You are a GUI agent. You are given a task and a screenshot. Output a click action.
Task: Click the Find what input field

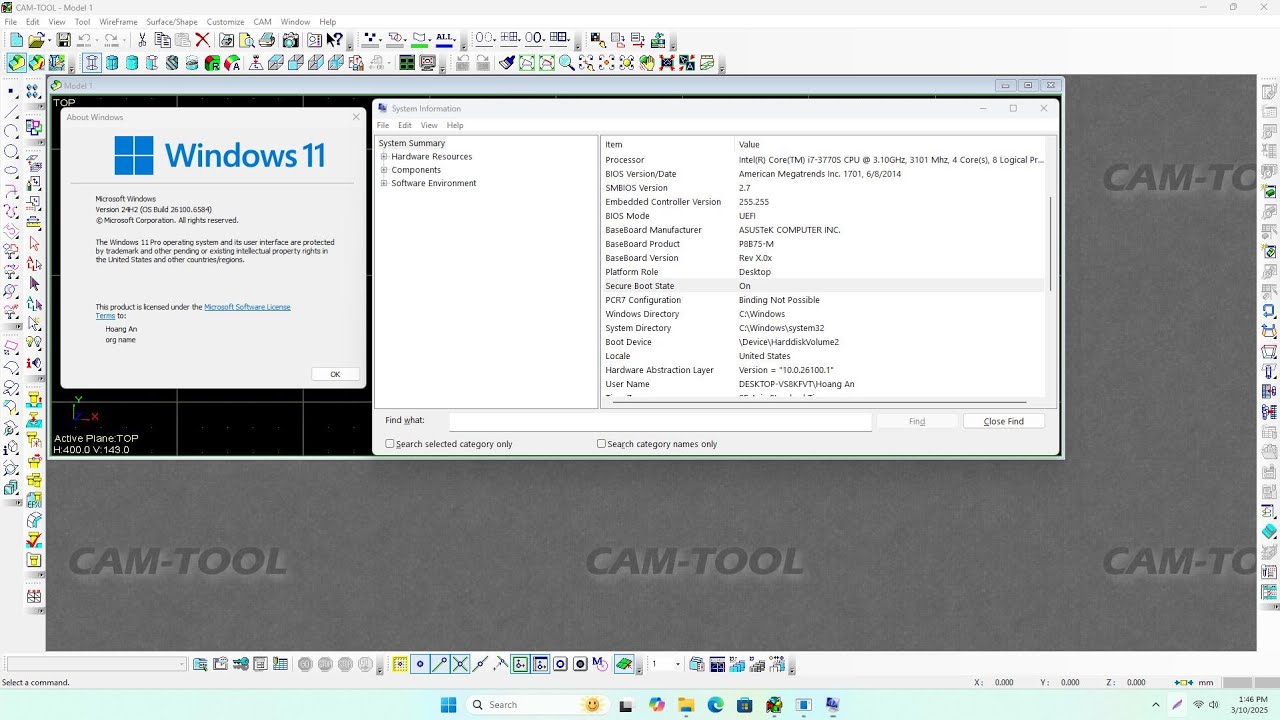pos(660,421)
